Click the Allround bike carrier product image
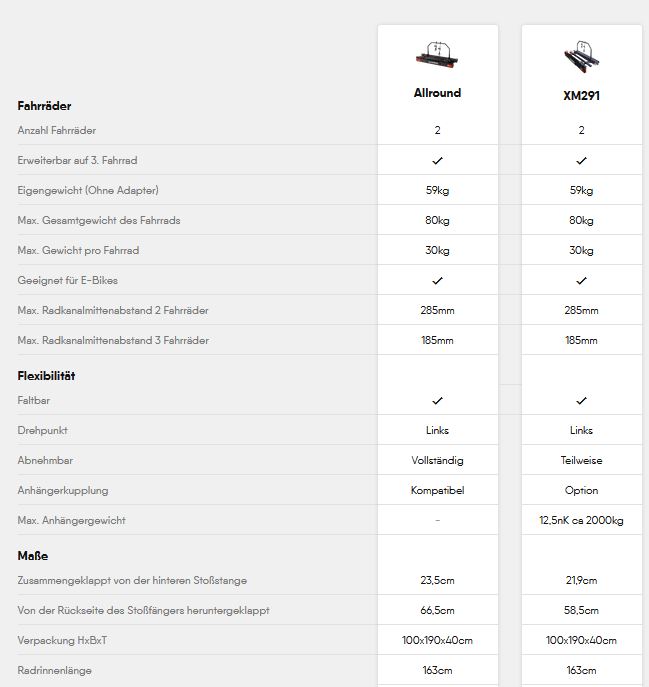Viewport: 649px width, 687px height. point(437,55)
